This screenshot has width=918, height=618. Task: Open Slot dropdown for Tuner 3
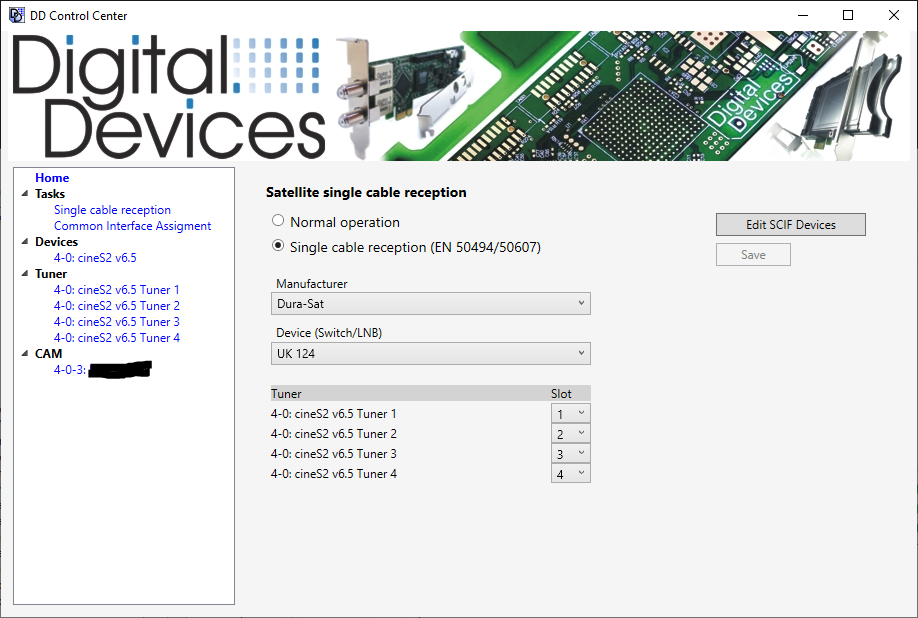570,454
